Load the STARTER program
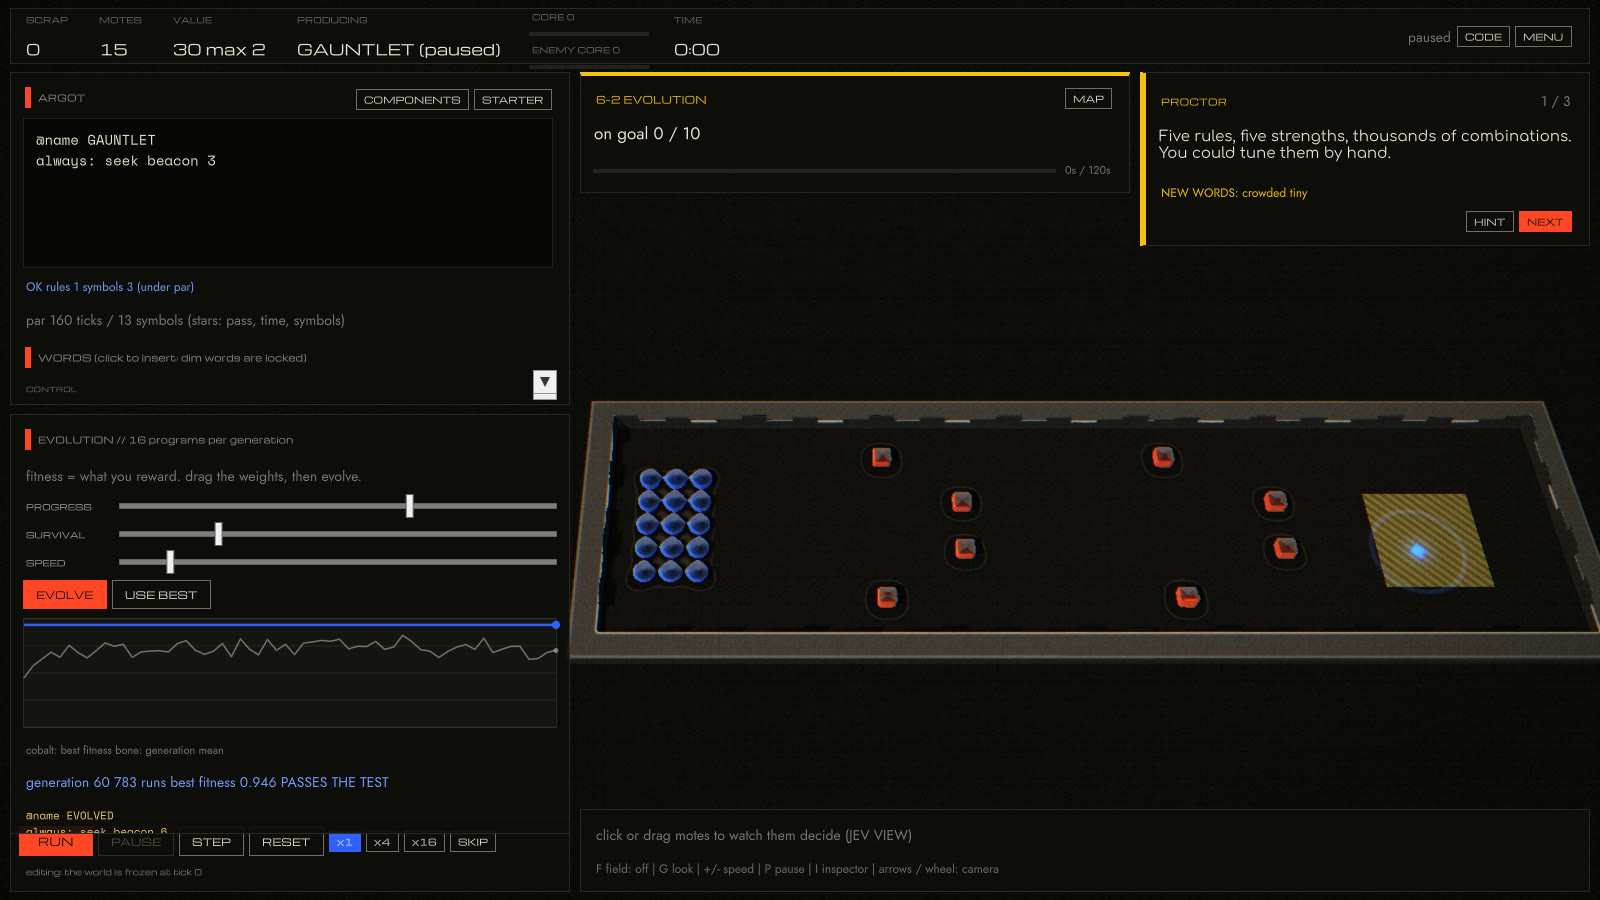The height and width of the screenshot is (900, 1600). click(x=512, y=100)
